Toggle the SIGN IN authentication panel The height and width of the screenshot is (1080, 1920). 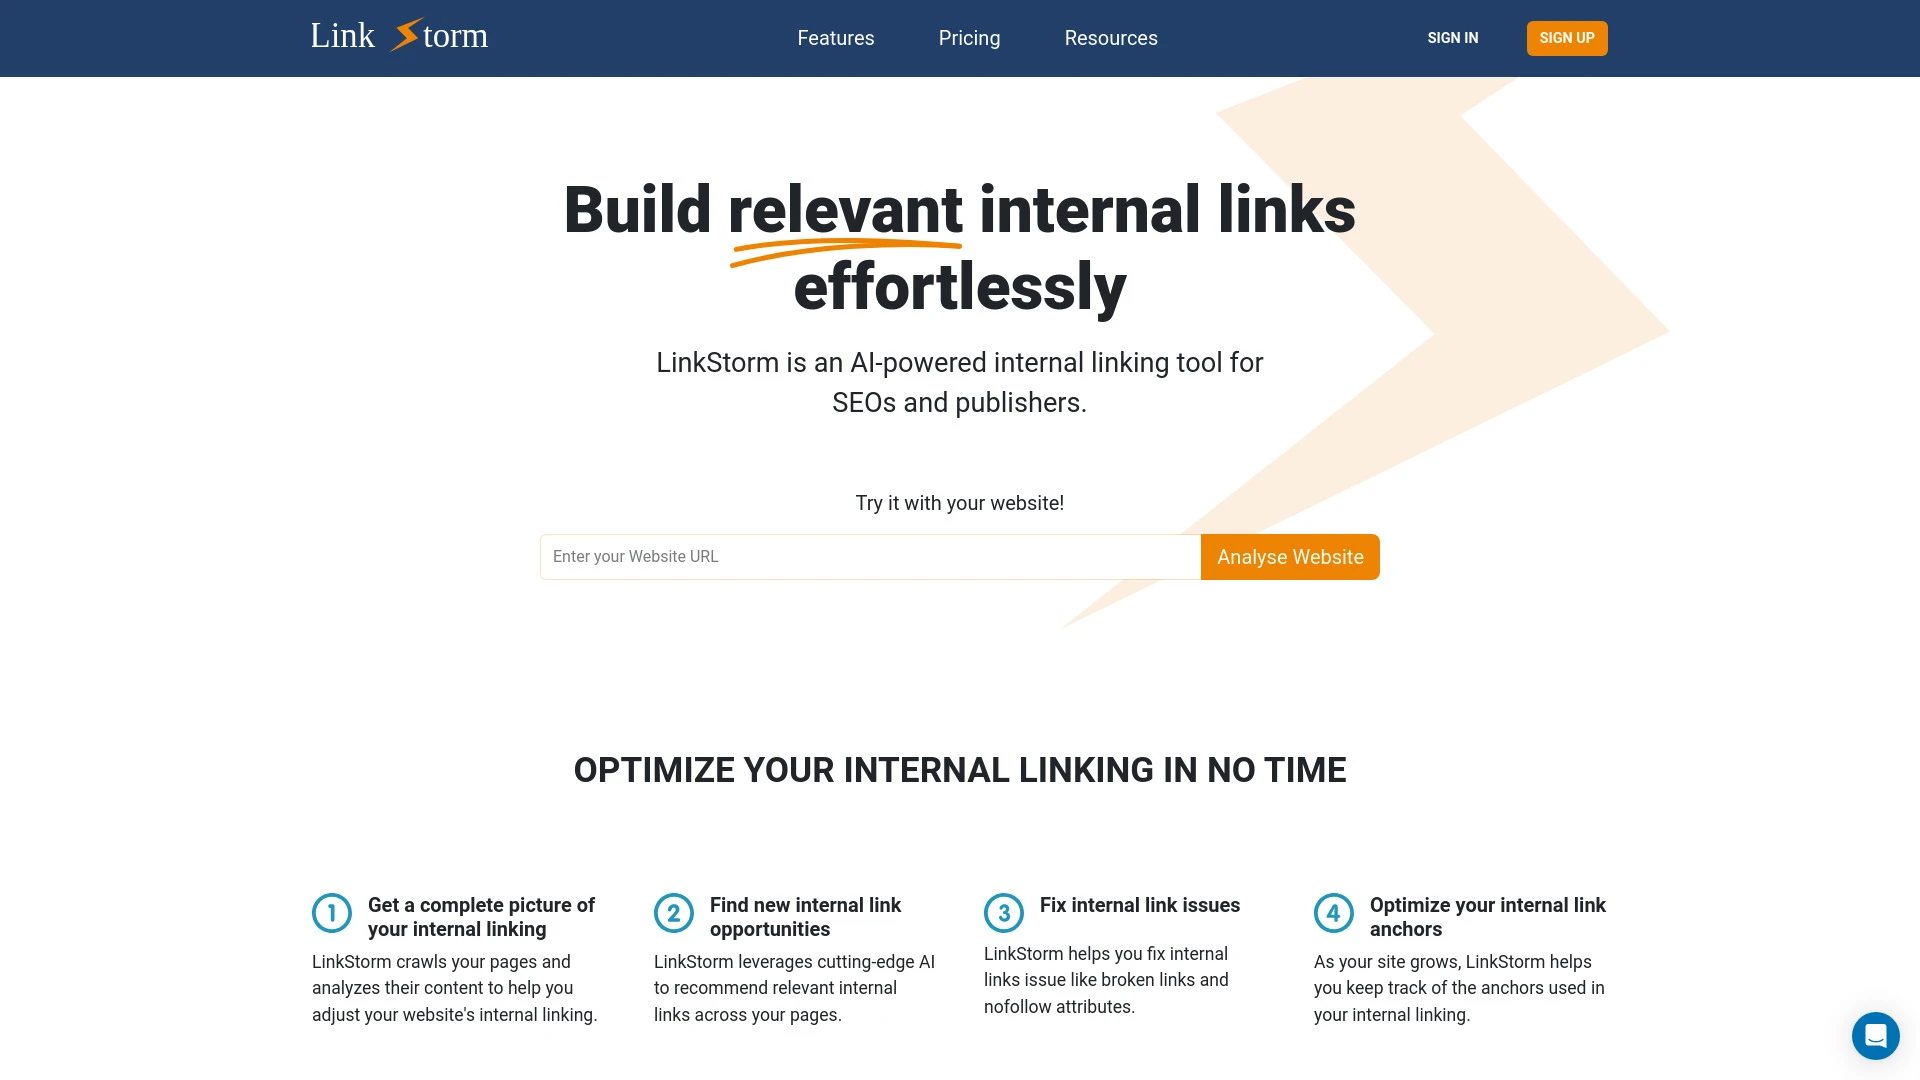coord(1453,37)
